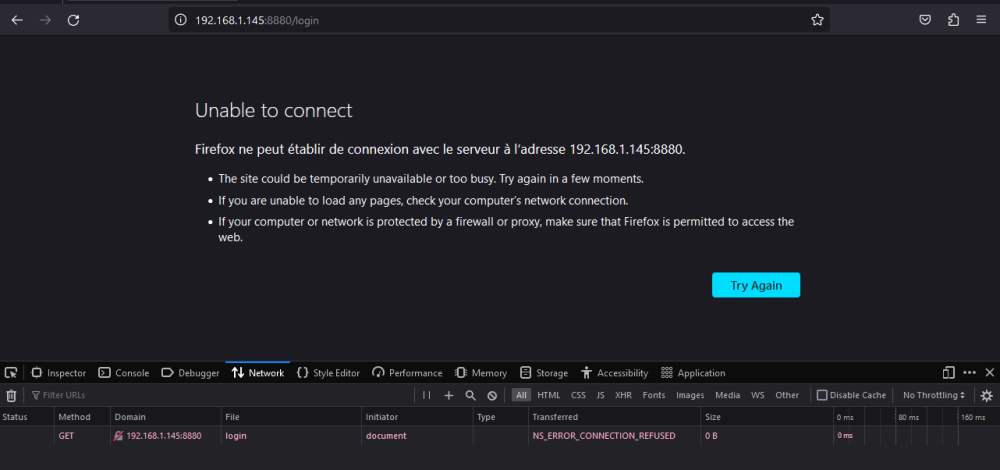Select the GET method cell in request row
1000x470 pixels.
[x=66, y=436]
